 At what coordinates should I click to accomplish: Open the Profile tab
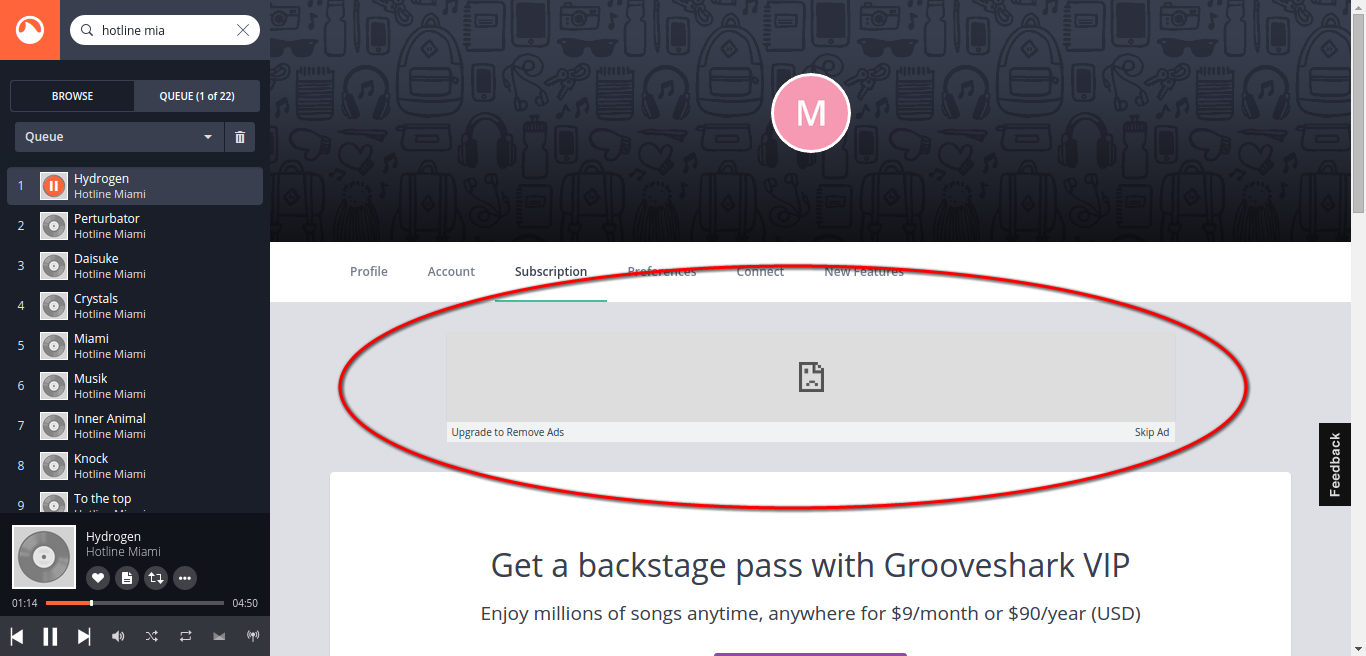click(x=369, y=271)
